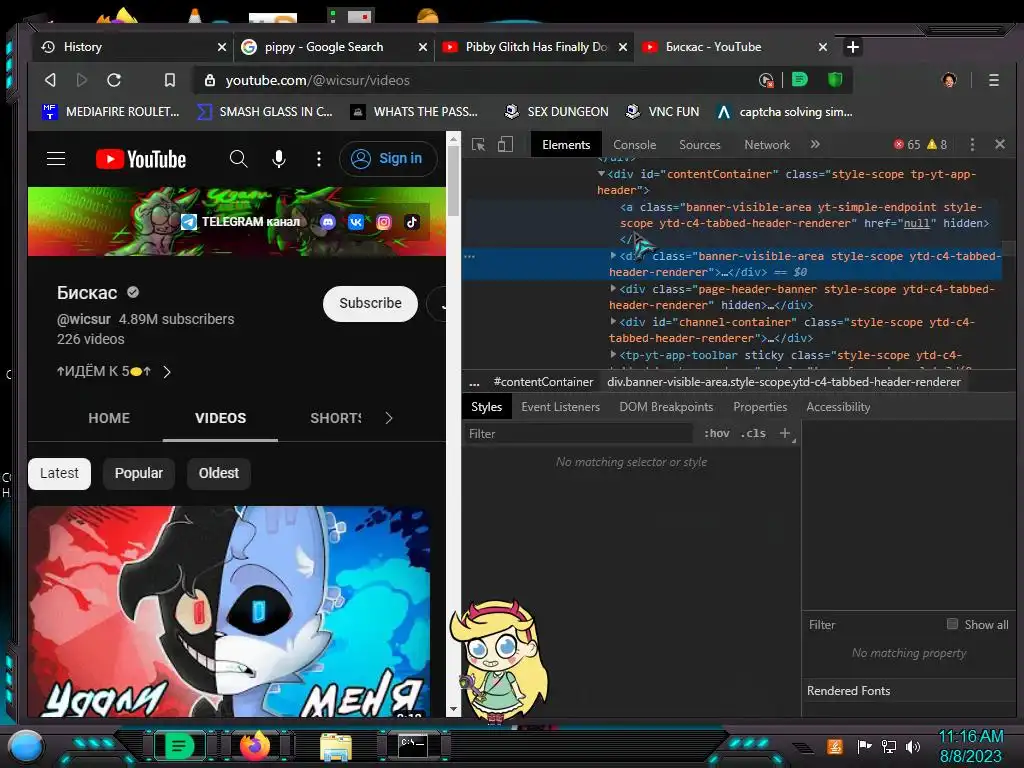Expand the channel-container div node
Image resolution: width=1024 pixels, height=768 pixels.
pos(613,322)
